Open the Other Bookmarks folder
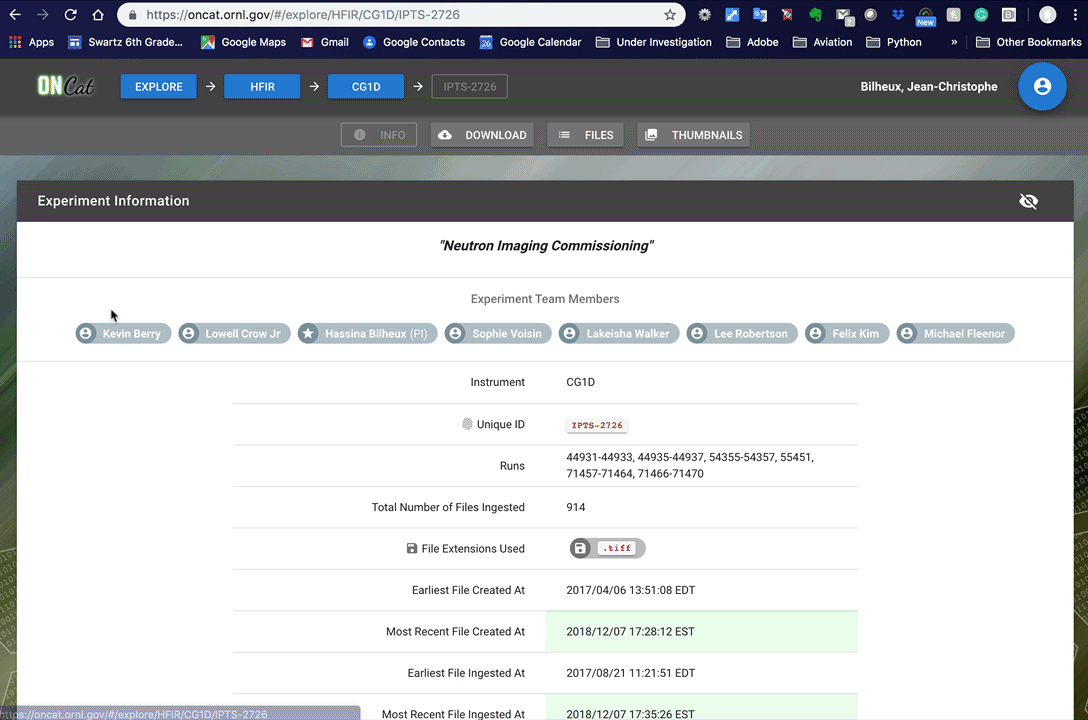Image resolution: width=1088 pixels, height=720 pixels. coord(1028,42)
